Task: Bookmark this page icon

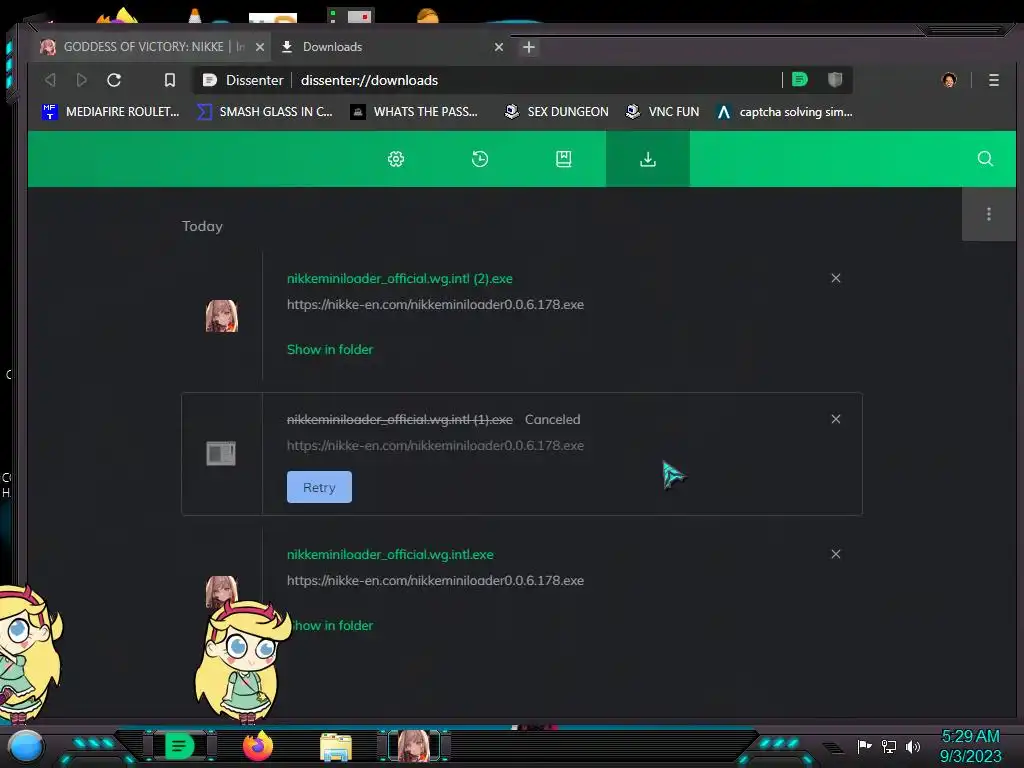Action: [x=170, y=80]
